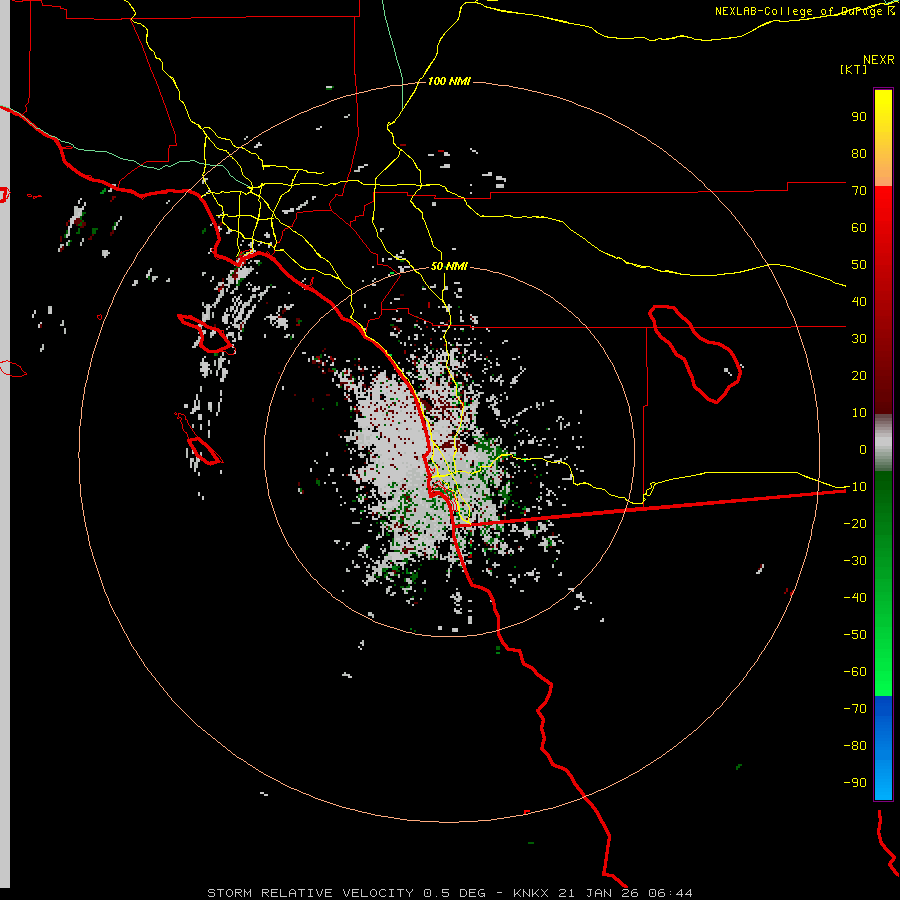This screenshot has width=900, height=900.
Task: Click the "-40" scale value
Action: [855, 598]
